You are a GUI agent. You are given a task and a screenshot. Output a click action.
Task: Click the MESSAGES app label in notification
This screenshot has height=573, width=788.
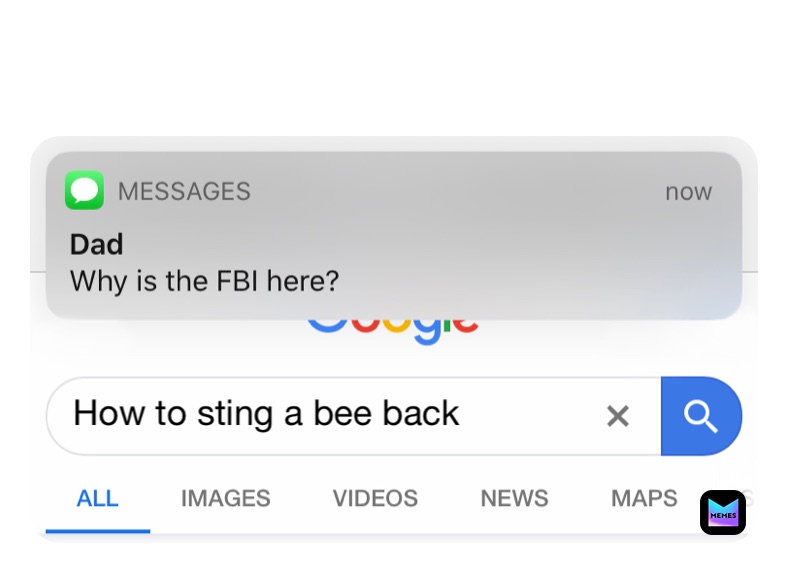click(184, 192)
